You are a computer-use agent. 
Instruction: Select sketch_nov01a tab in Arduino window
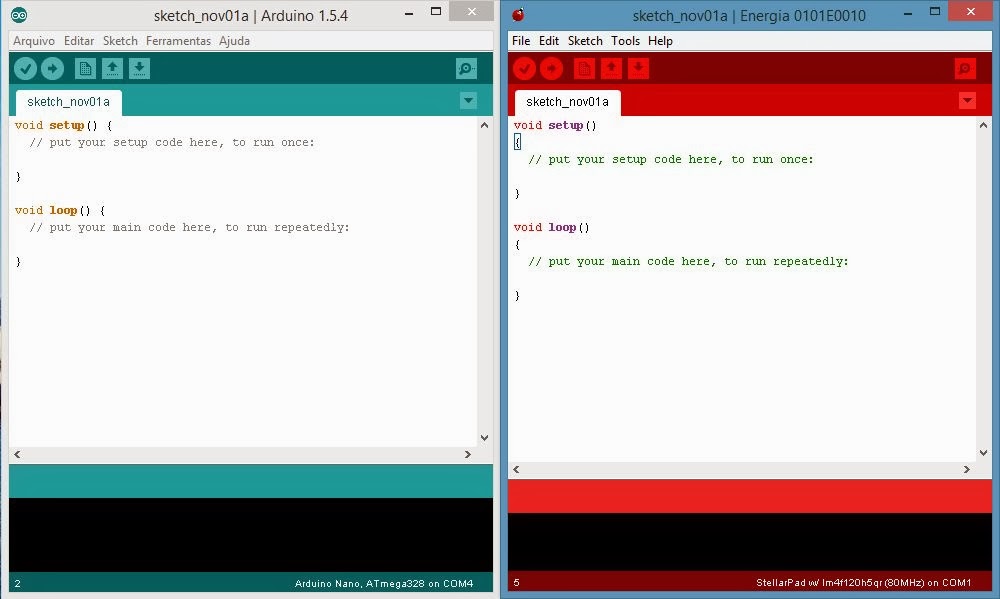click(x=68, y=102)
